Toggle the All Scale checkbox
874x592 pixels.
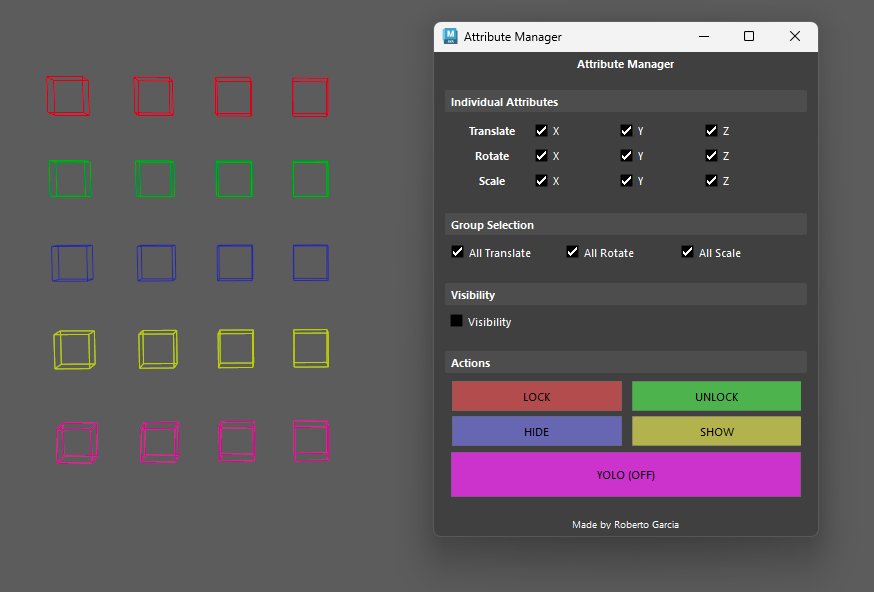(x=687, y=252)
